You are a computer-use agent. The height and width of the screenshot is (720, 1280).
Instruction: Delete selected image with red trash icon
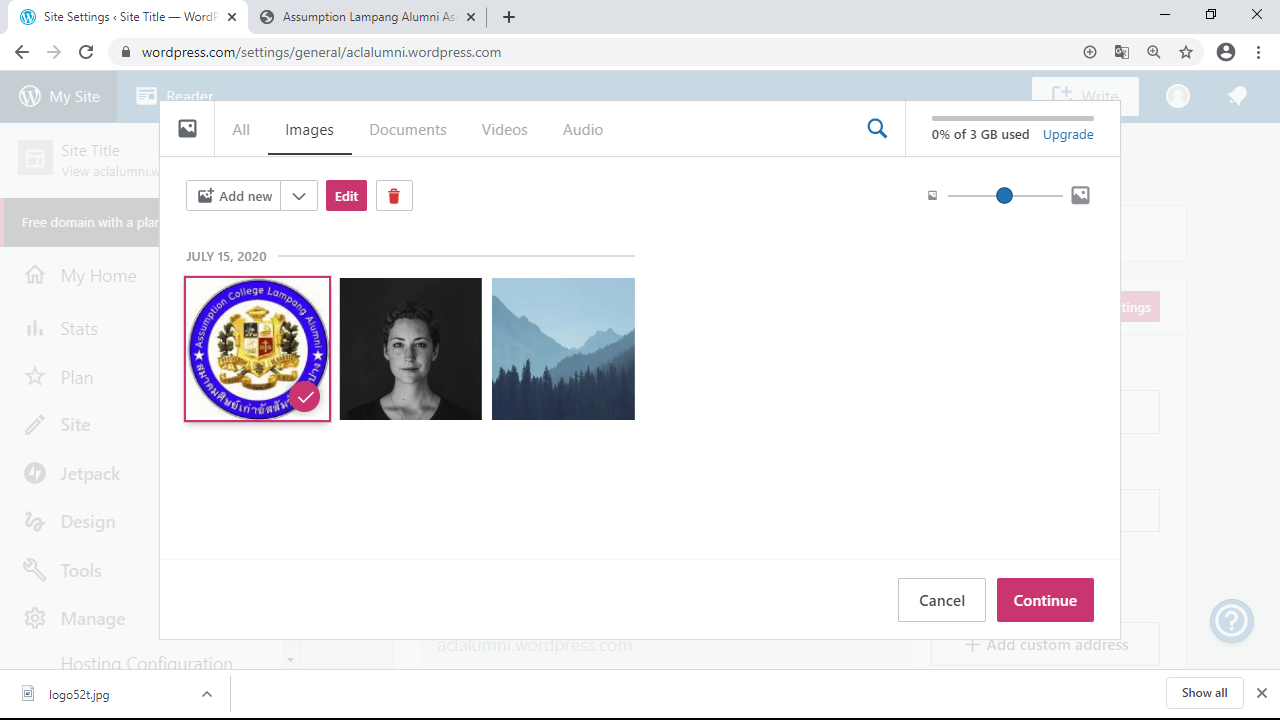tap(394, 196)
